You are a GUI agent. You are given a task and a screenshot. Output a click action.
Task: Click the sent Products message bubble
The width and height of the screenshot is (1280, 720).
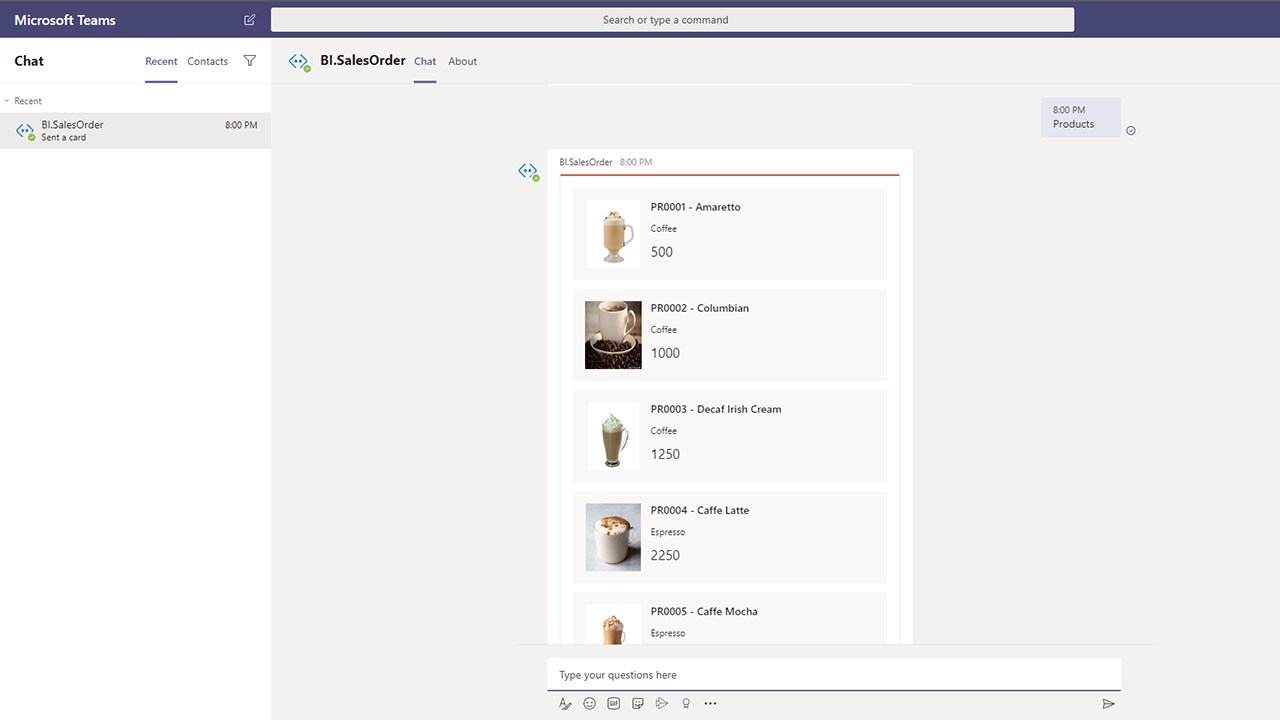coord(1081,117)
